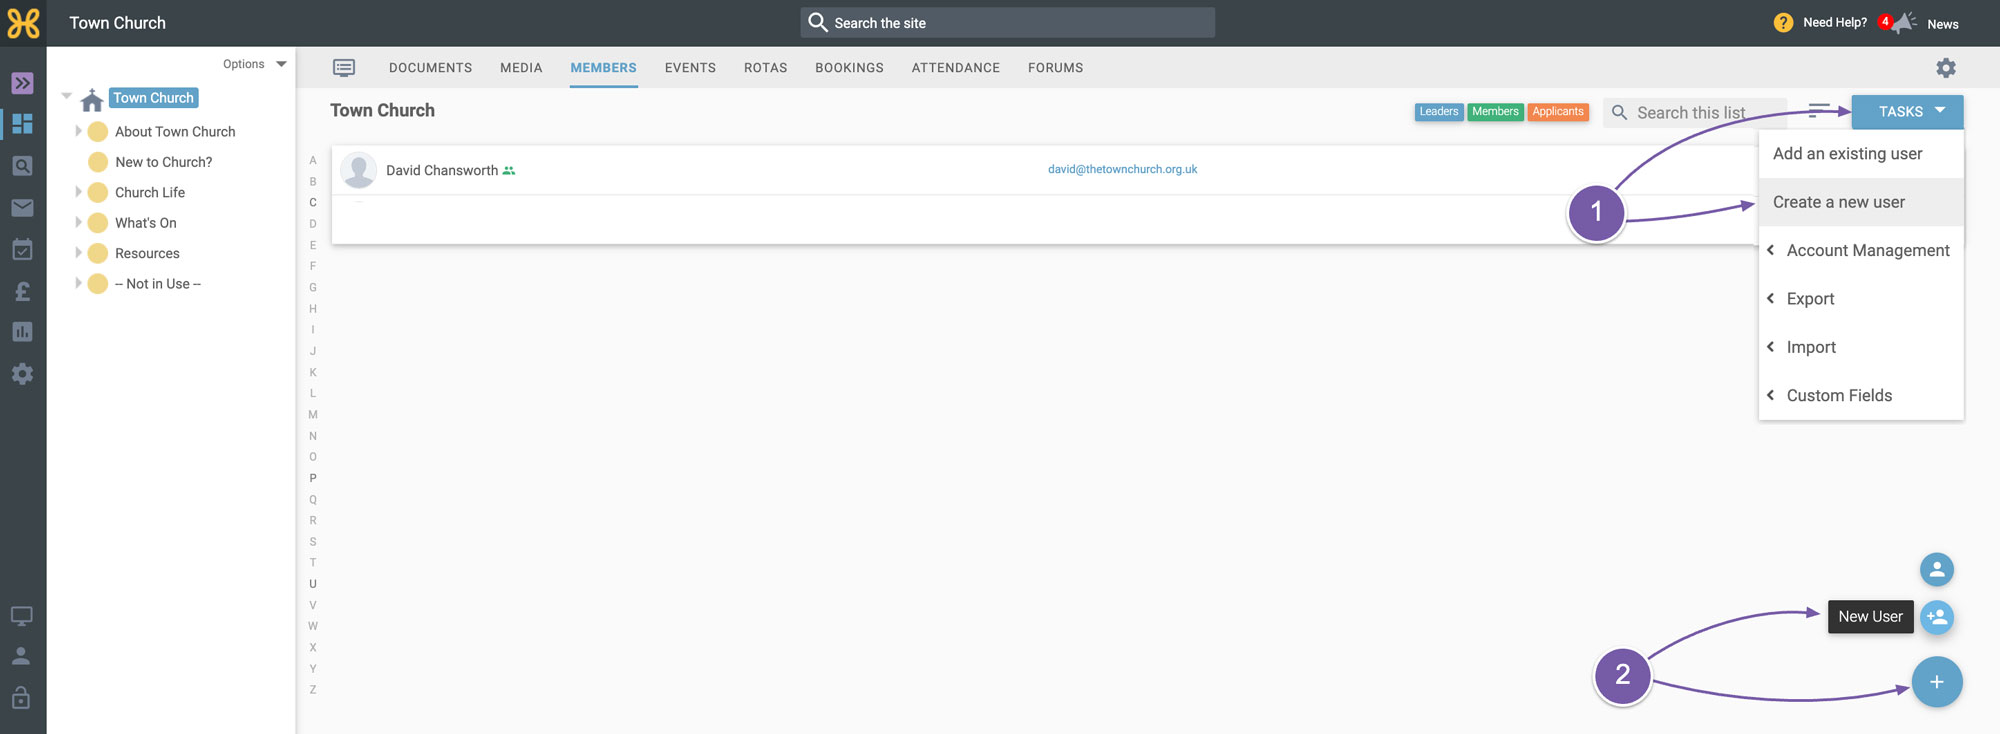The height and width of the screenshot is (734, 2000).
Task: Open the Options dropdown in sidebar
Action: [254, 64]
